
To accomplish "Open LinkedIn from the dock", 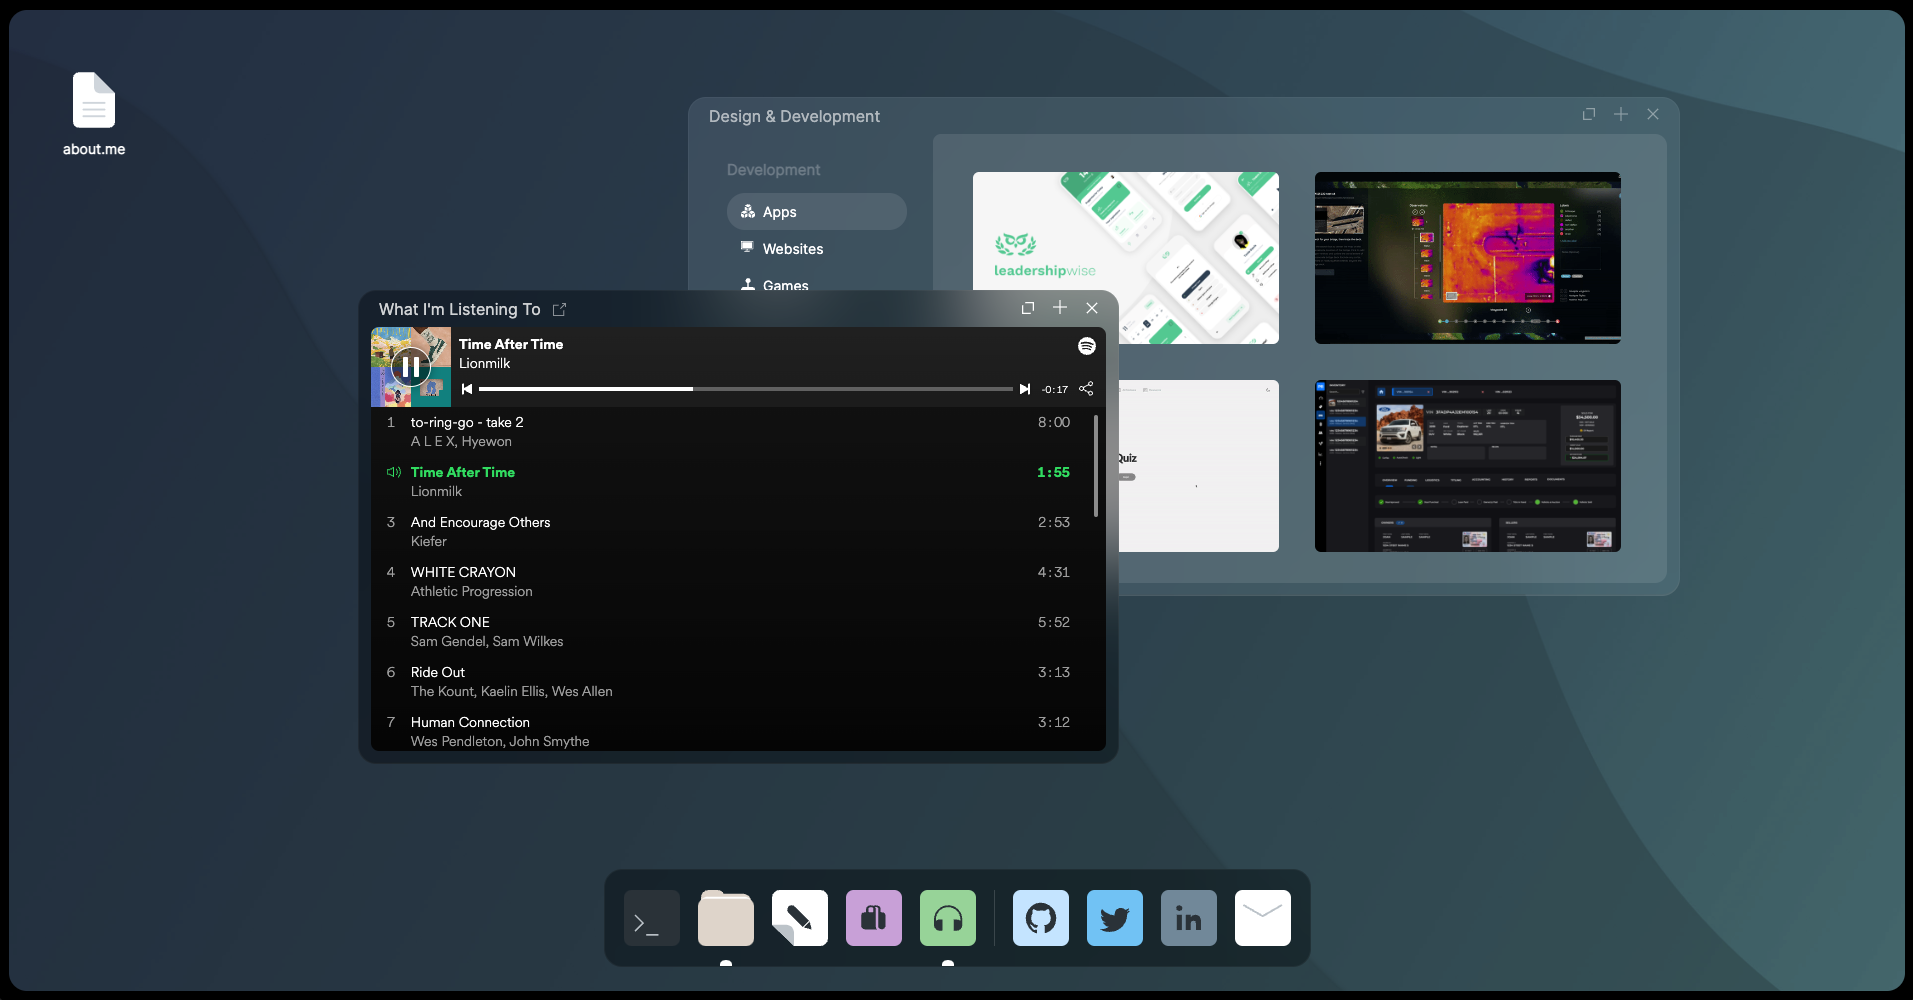I will (x=1187, y=917).
